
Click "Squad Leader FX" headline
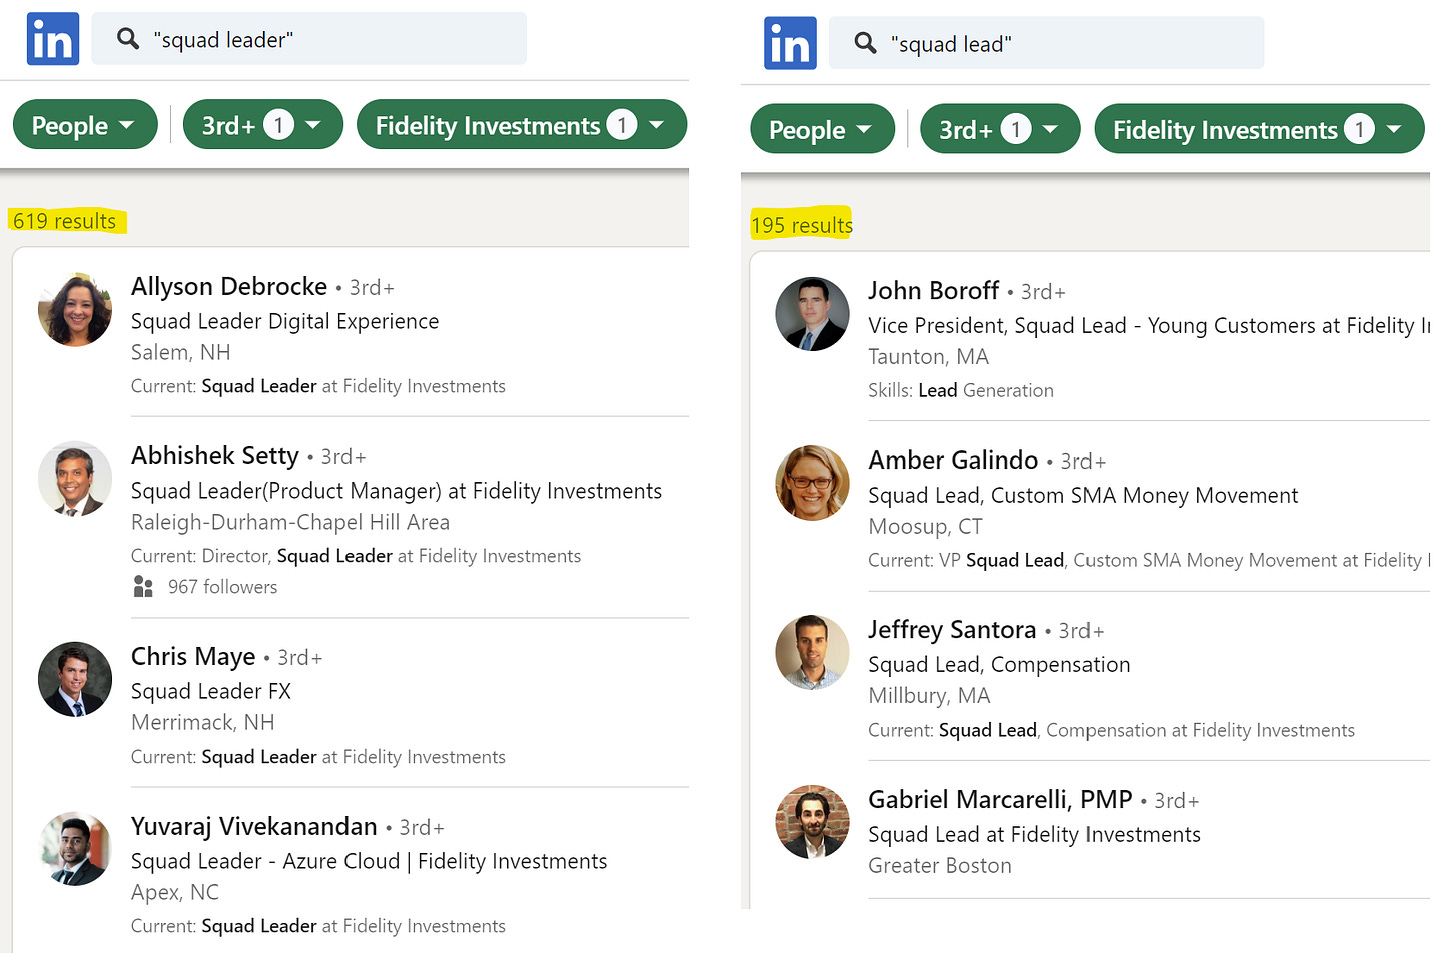[x=211, y=691]
